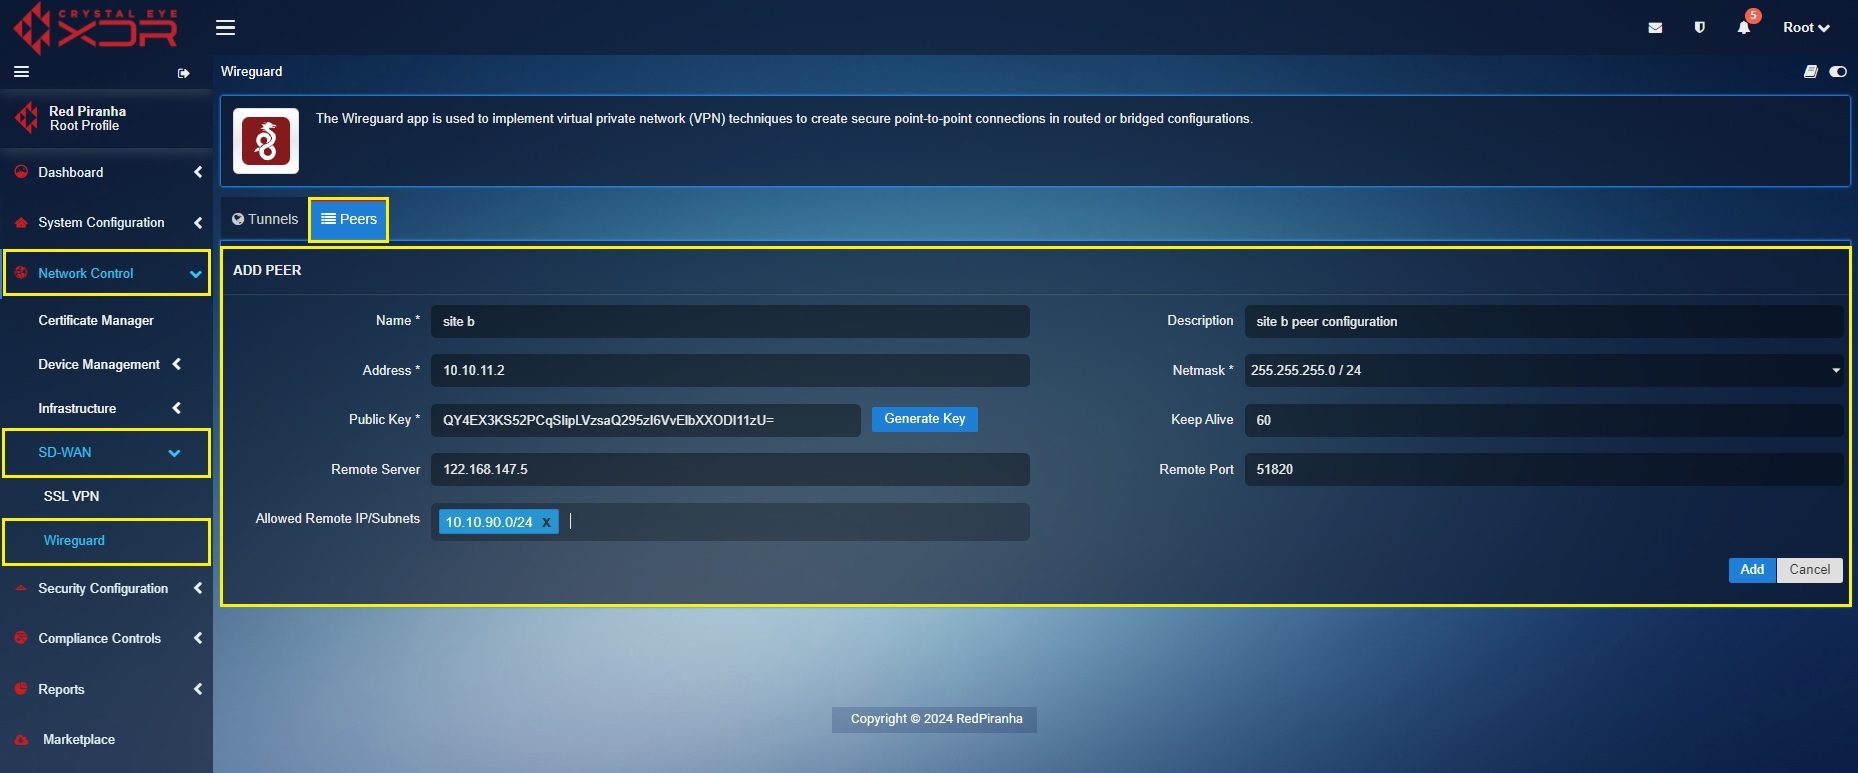Open Wireguard in sidebar
Screen dimensions: 1858x773
coord(74,540)
